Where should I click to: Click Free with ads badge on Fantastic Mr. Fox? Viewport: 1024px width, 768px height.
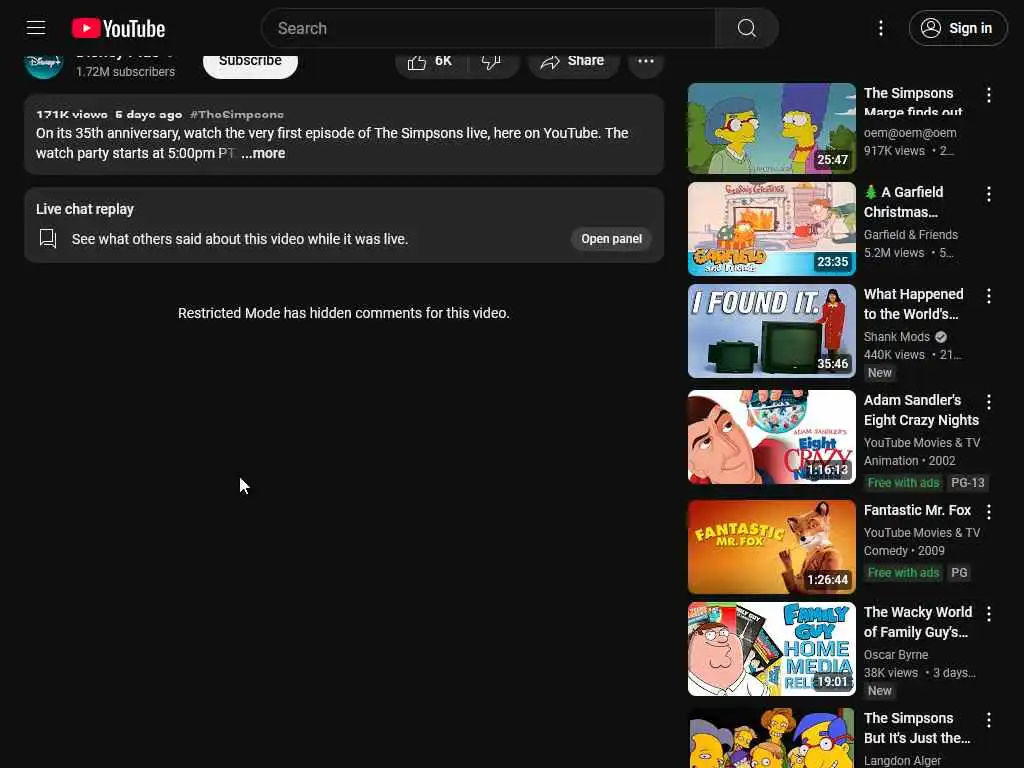(903, 573)
